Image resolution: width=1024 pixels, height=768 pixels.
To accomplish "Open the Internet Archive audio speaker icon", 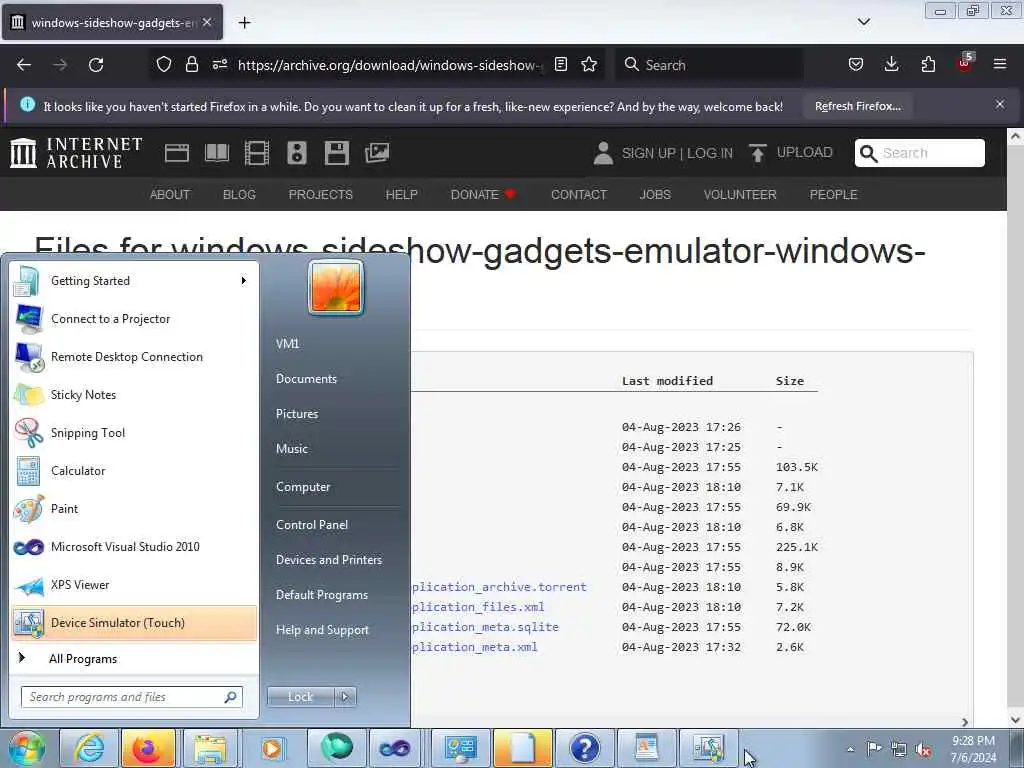I will coord(296,153).
